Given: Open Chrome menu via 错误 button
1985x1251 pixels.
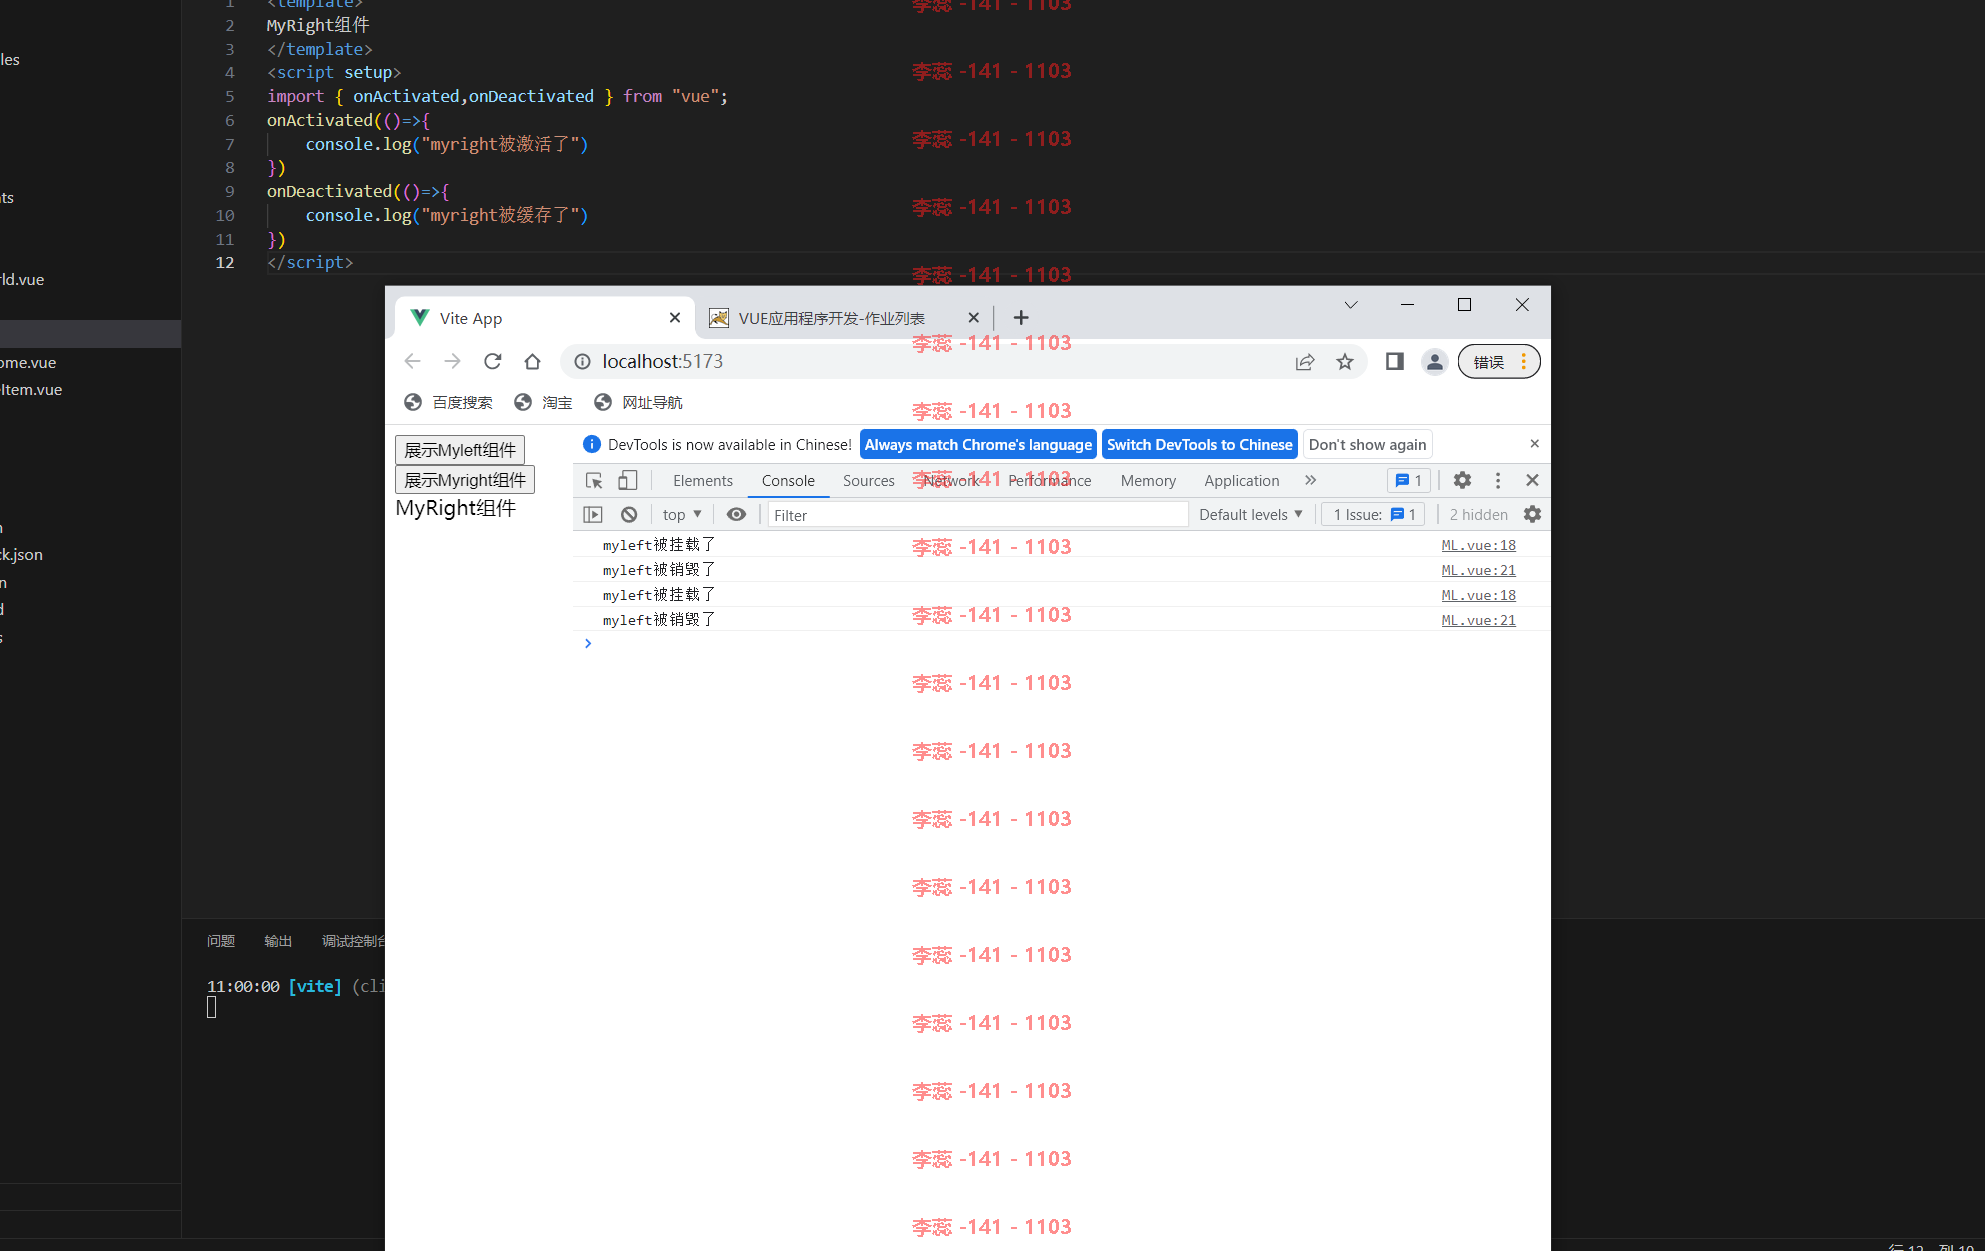Looking at the screenshot, I should 1499,361.
